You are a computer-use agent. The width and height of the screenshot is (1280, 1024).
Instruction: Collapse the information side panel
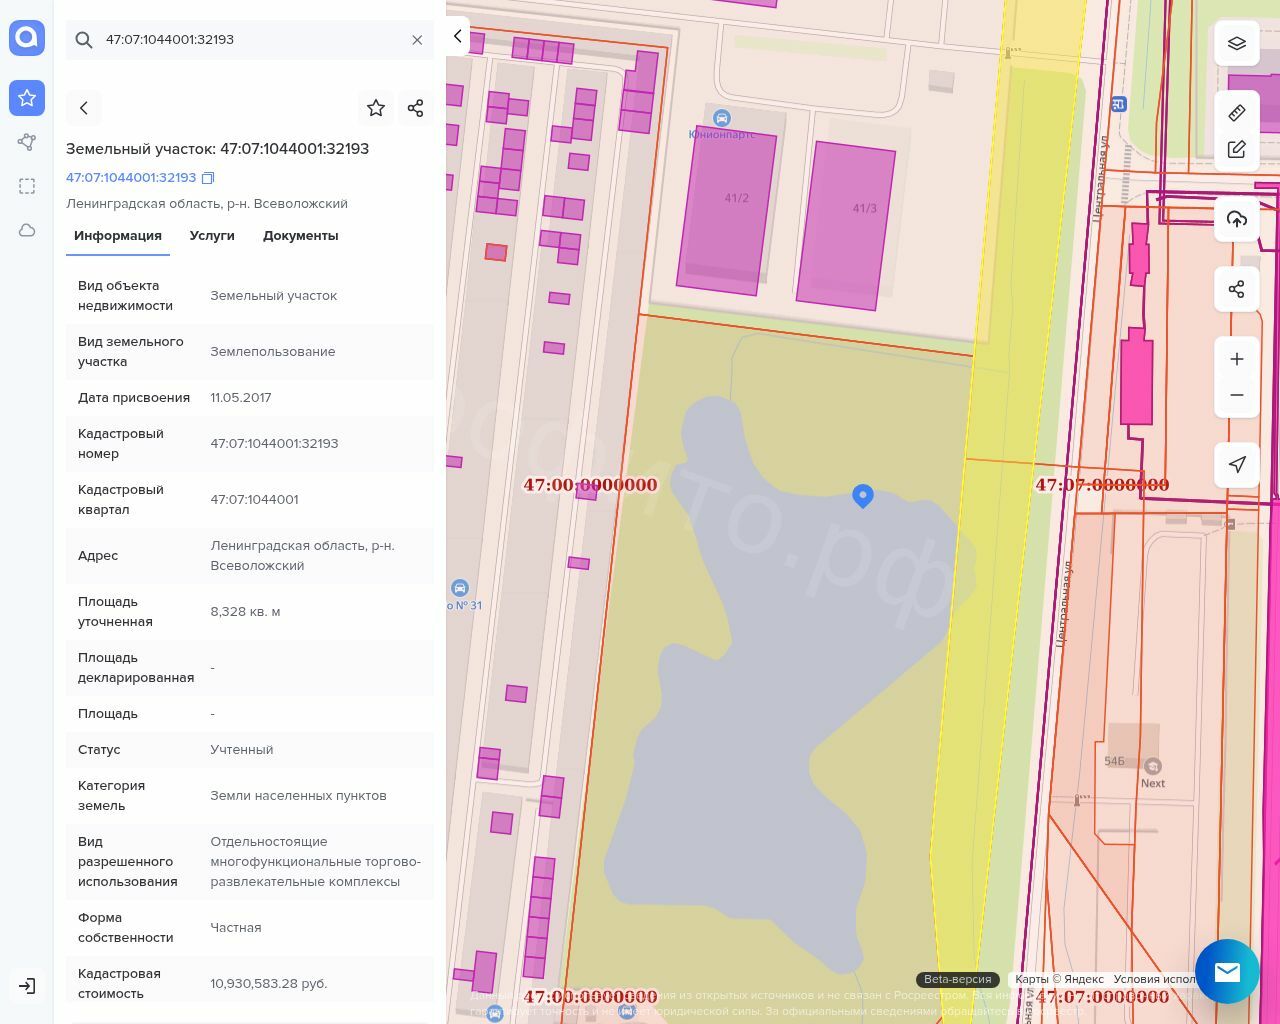coord(458,36)
